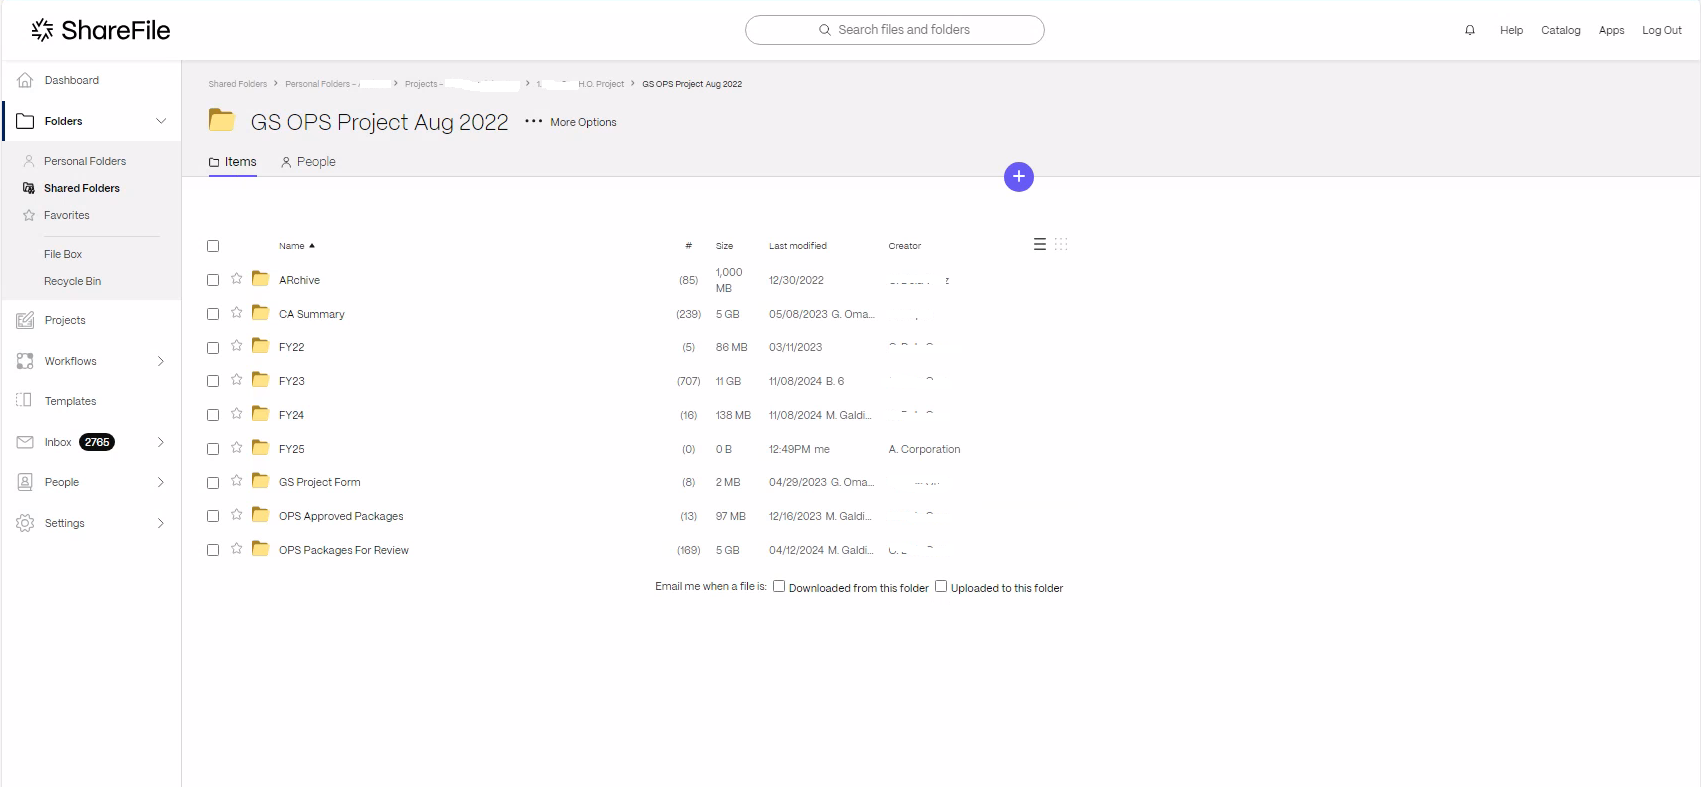Star the OPS Packages For Review folder
1701x787 pixels.
point(237,549)
